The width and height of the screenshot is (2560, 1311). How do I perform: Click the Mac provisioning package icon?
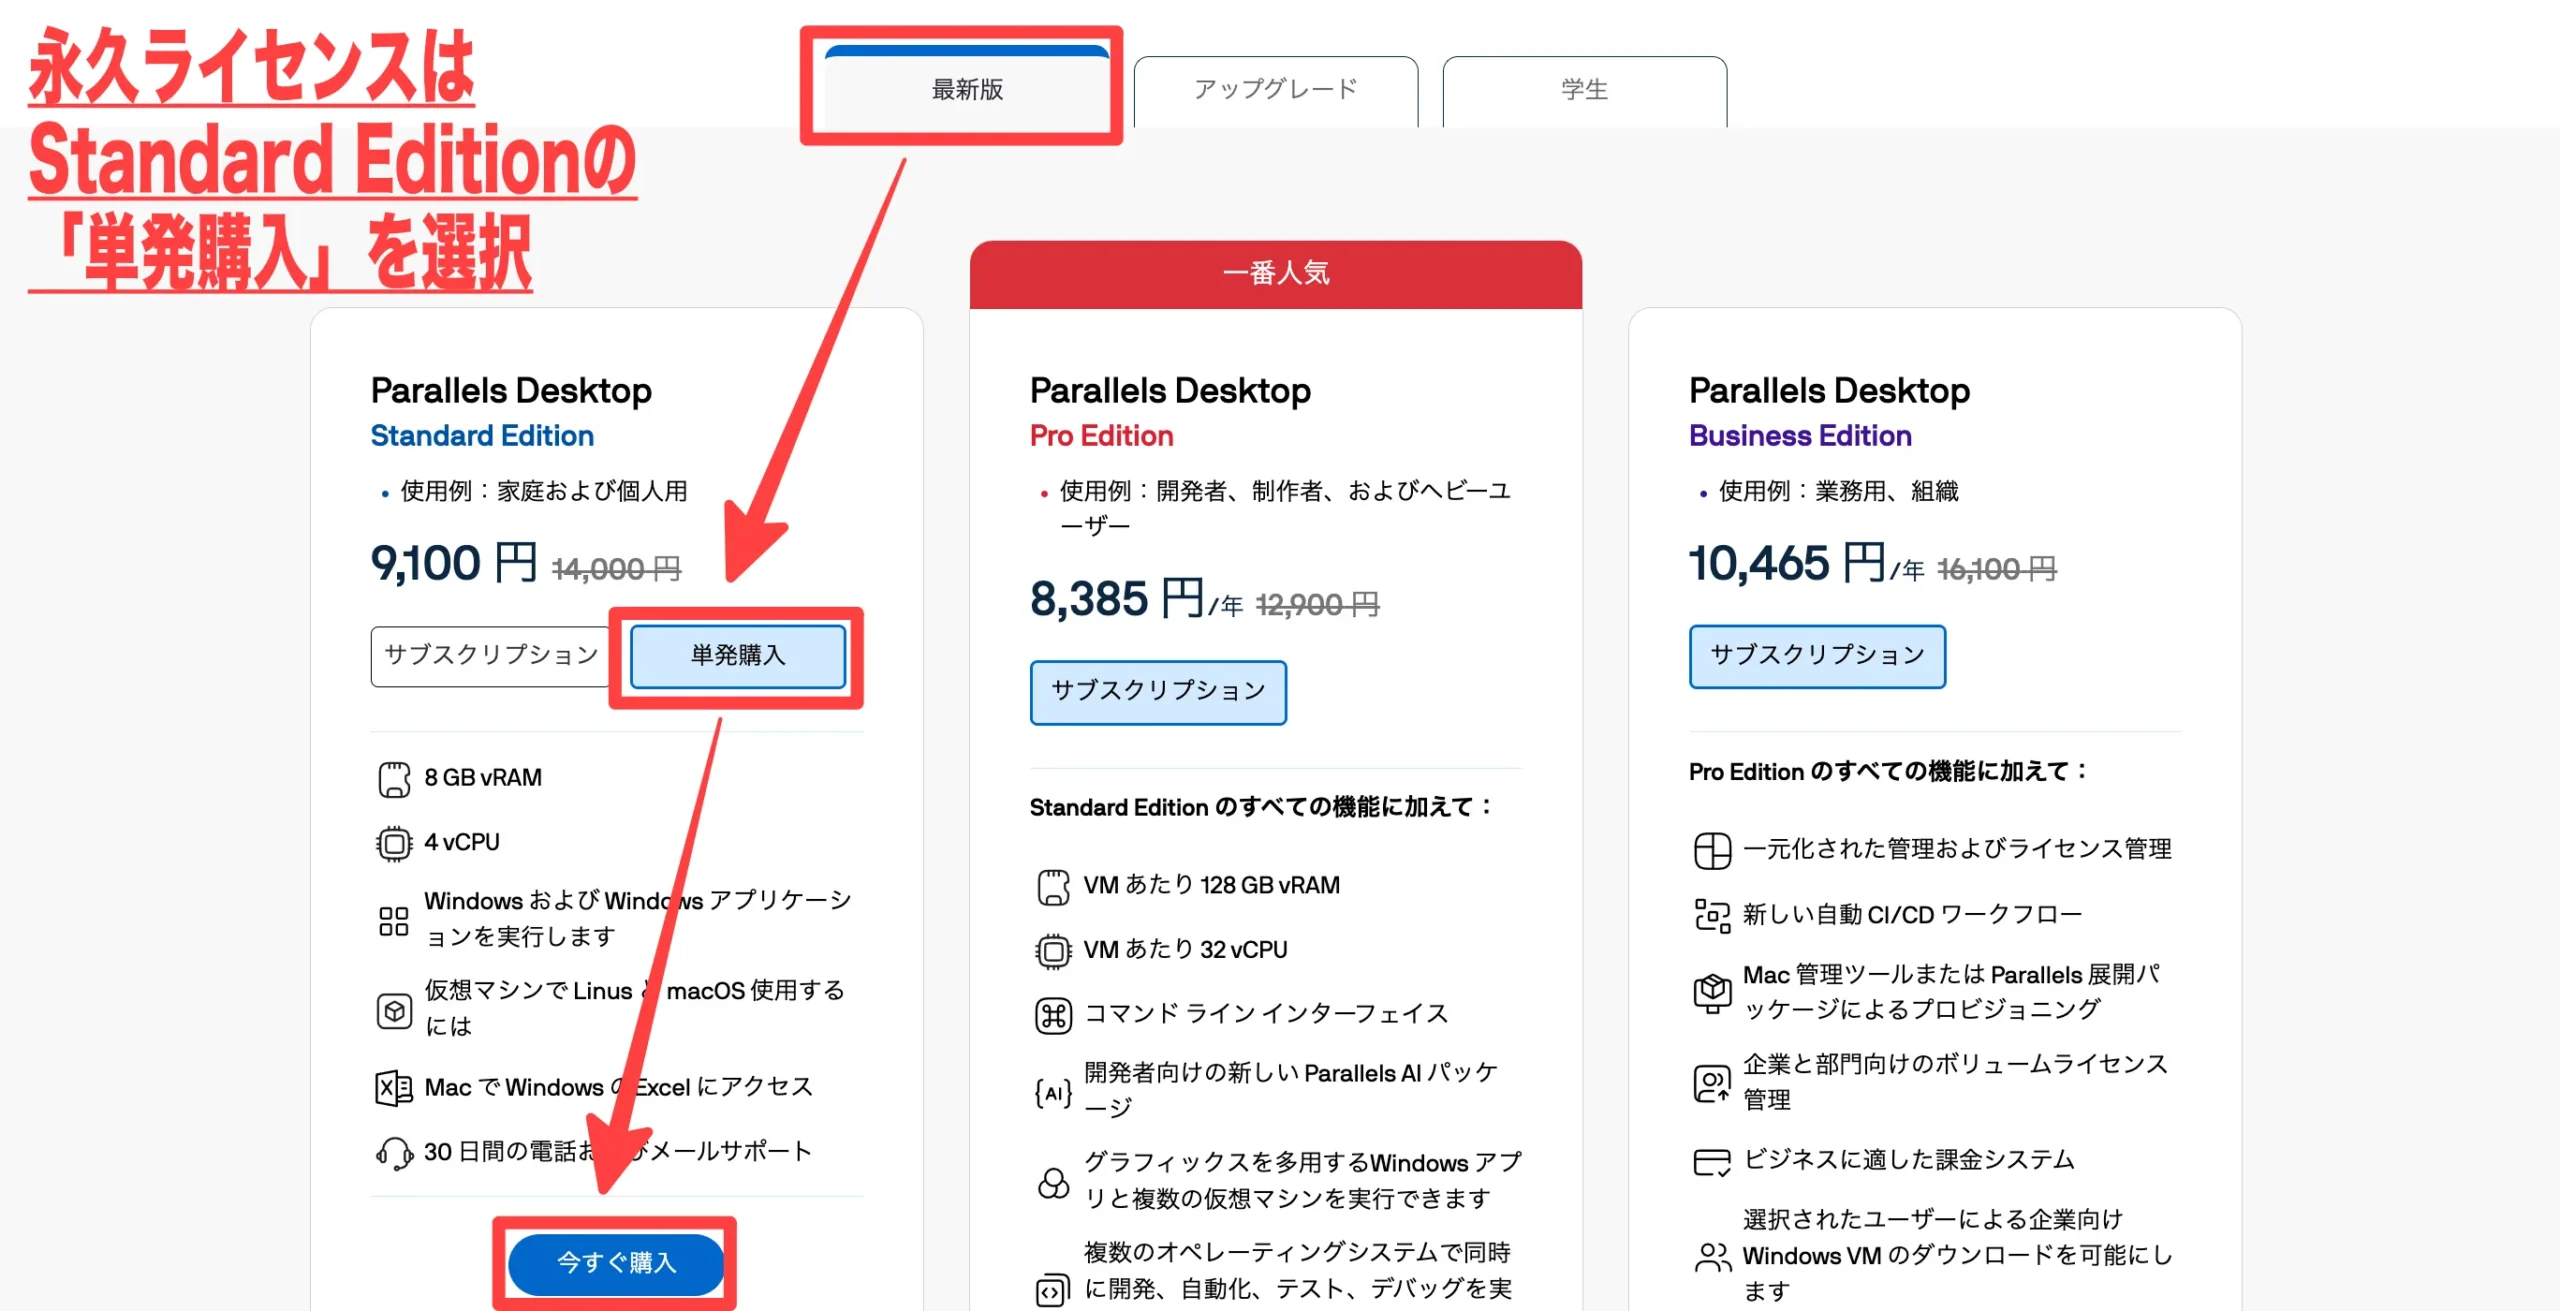tap(1712, 993)
